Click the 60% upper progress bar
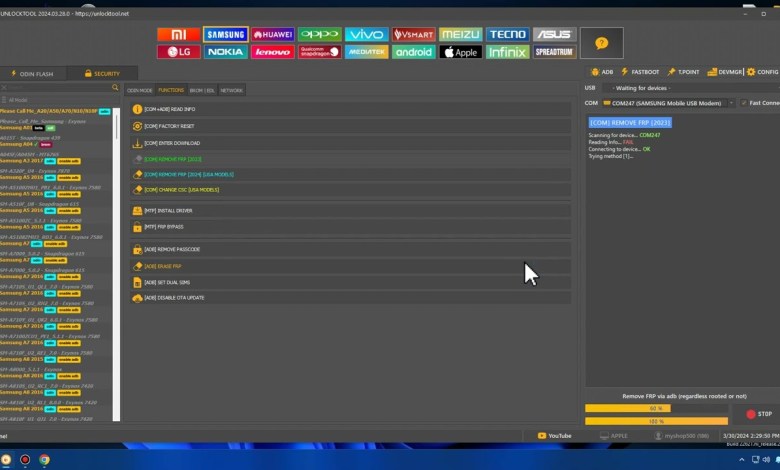 click(656, 408)
